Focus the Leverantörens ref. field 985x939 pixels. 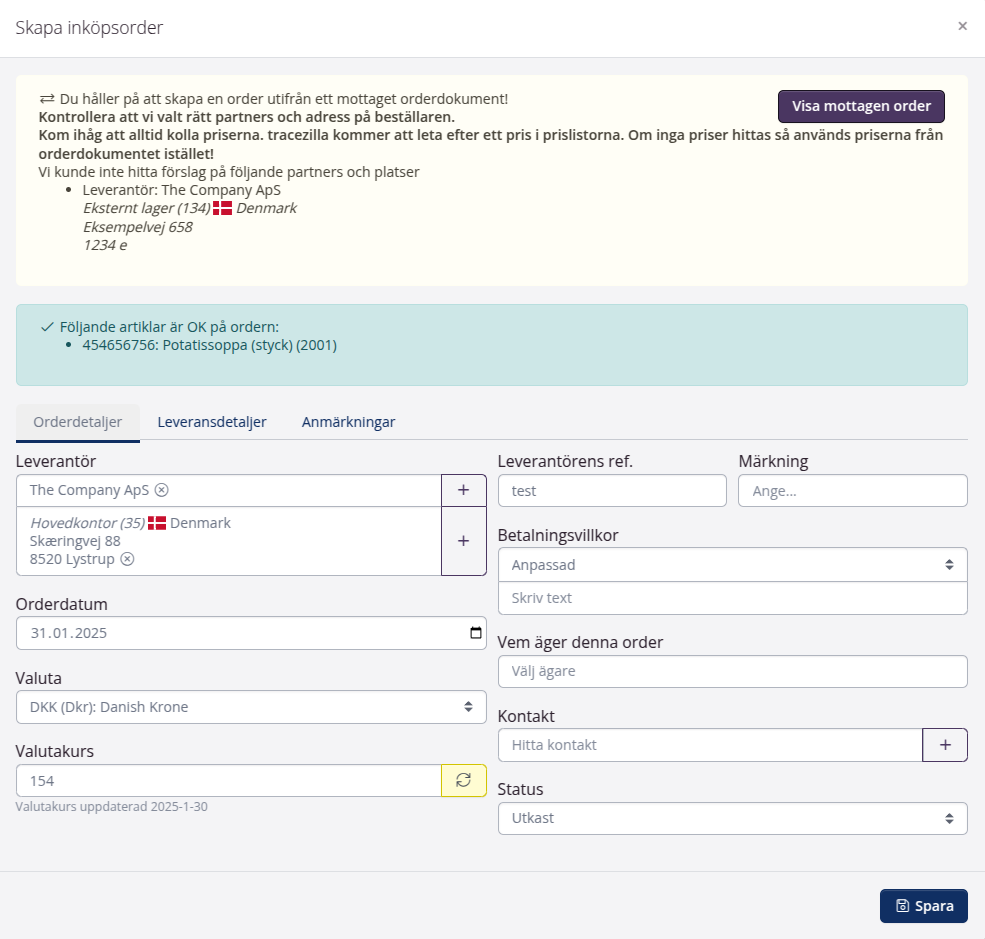pyautogui.click(x=611, y=491)
